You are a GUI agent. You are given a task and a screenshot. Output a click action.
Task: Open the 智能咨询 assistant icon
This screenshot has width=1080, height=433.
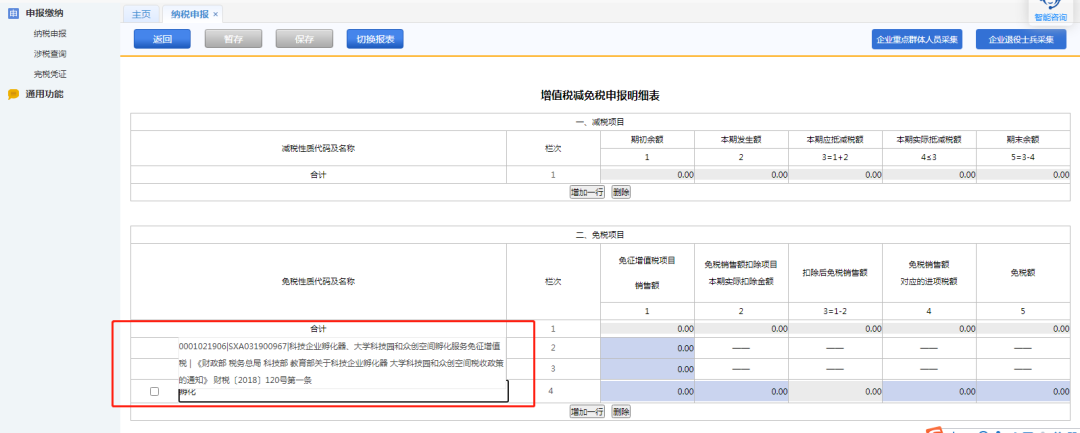coord(1050,6)
